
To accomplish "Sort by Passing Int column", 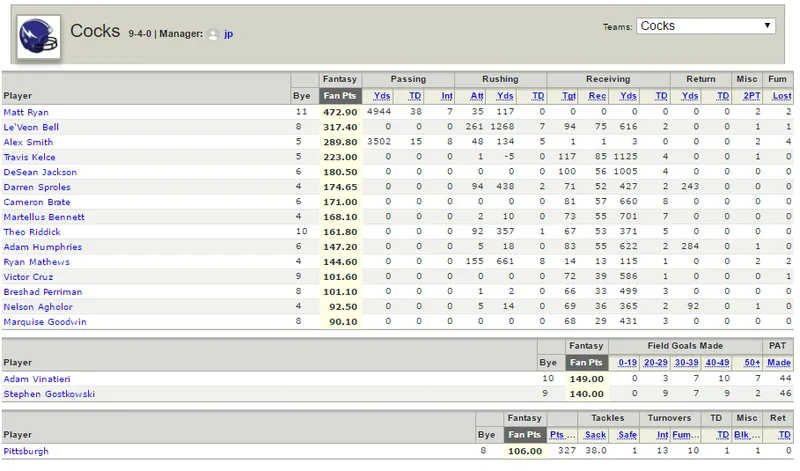I will tap(446, 95).
